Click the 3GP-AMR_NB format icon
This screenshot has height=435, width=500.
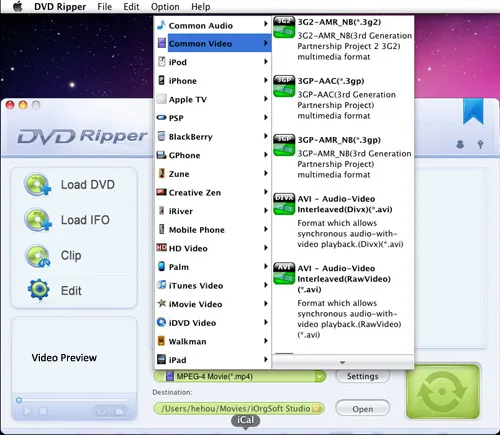[284, 145]
